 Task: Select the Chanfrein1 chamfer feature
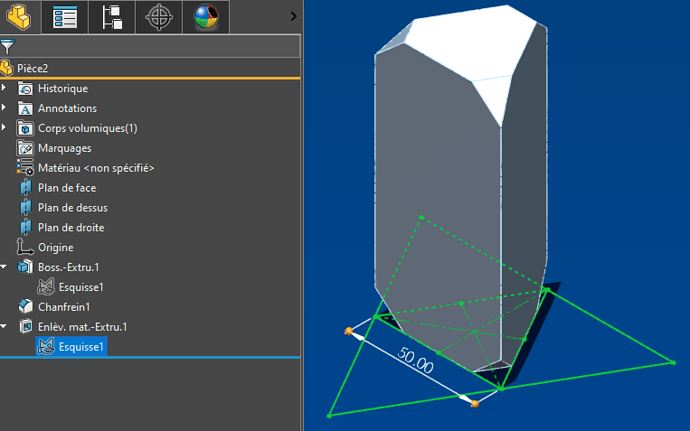coord(64,307)
